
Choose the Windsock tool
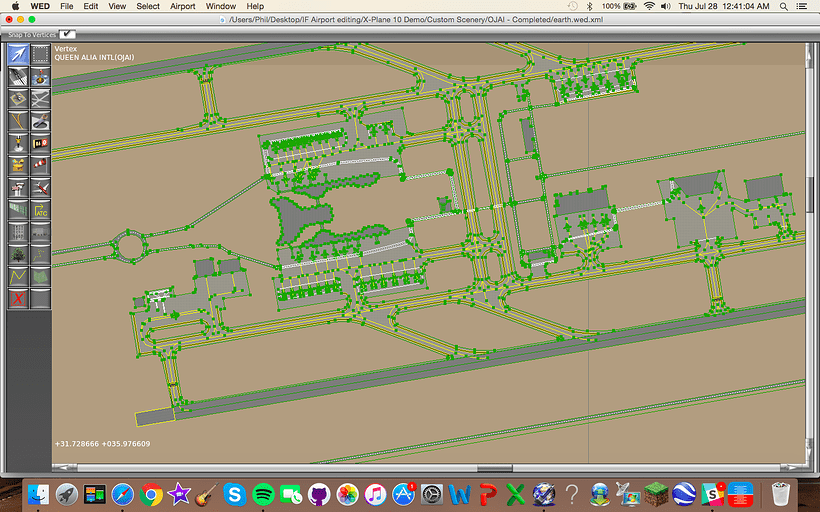tap(40, 165)
